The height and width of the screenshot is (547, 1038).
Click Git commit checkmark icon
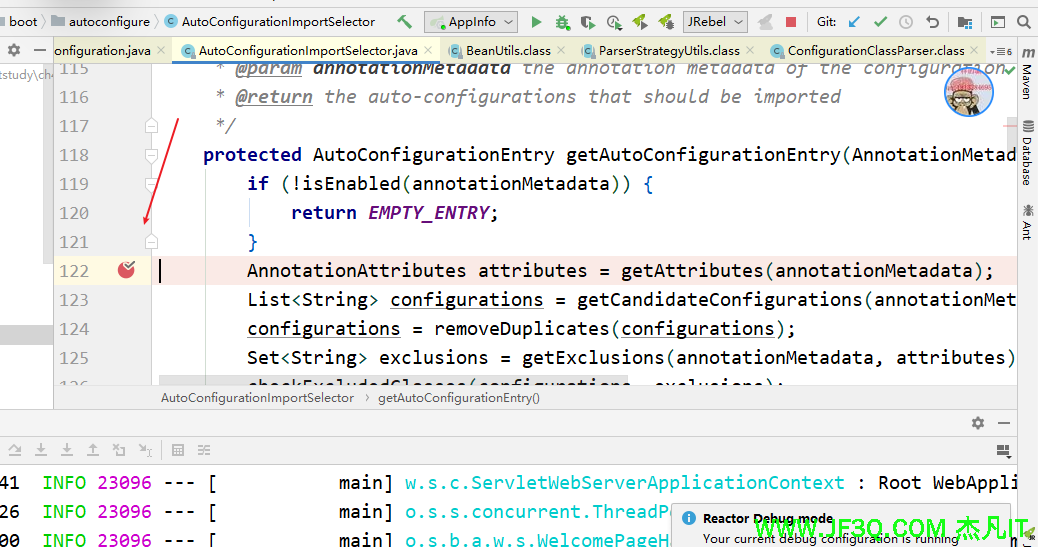(x=880, y=21)
